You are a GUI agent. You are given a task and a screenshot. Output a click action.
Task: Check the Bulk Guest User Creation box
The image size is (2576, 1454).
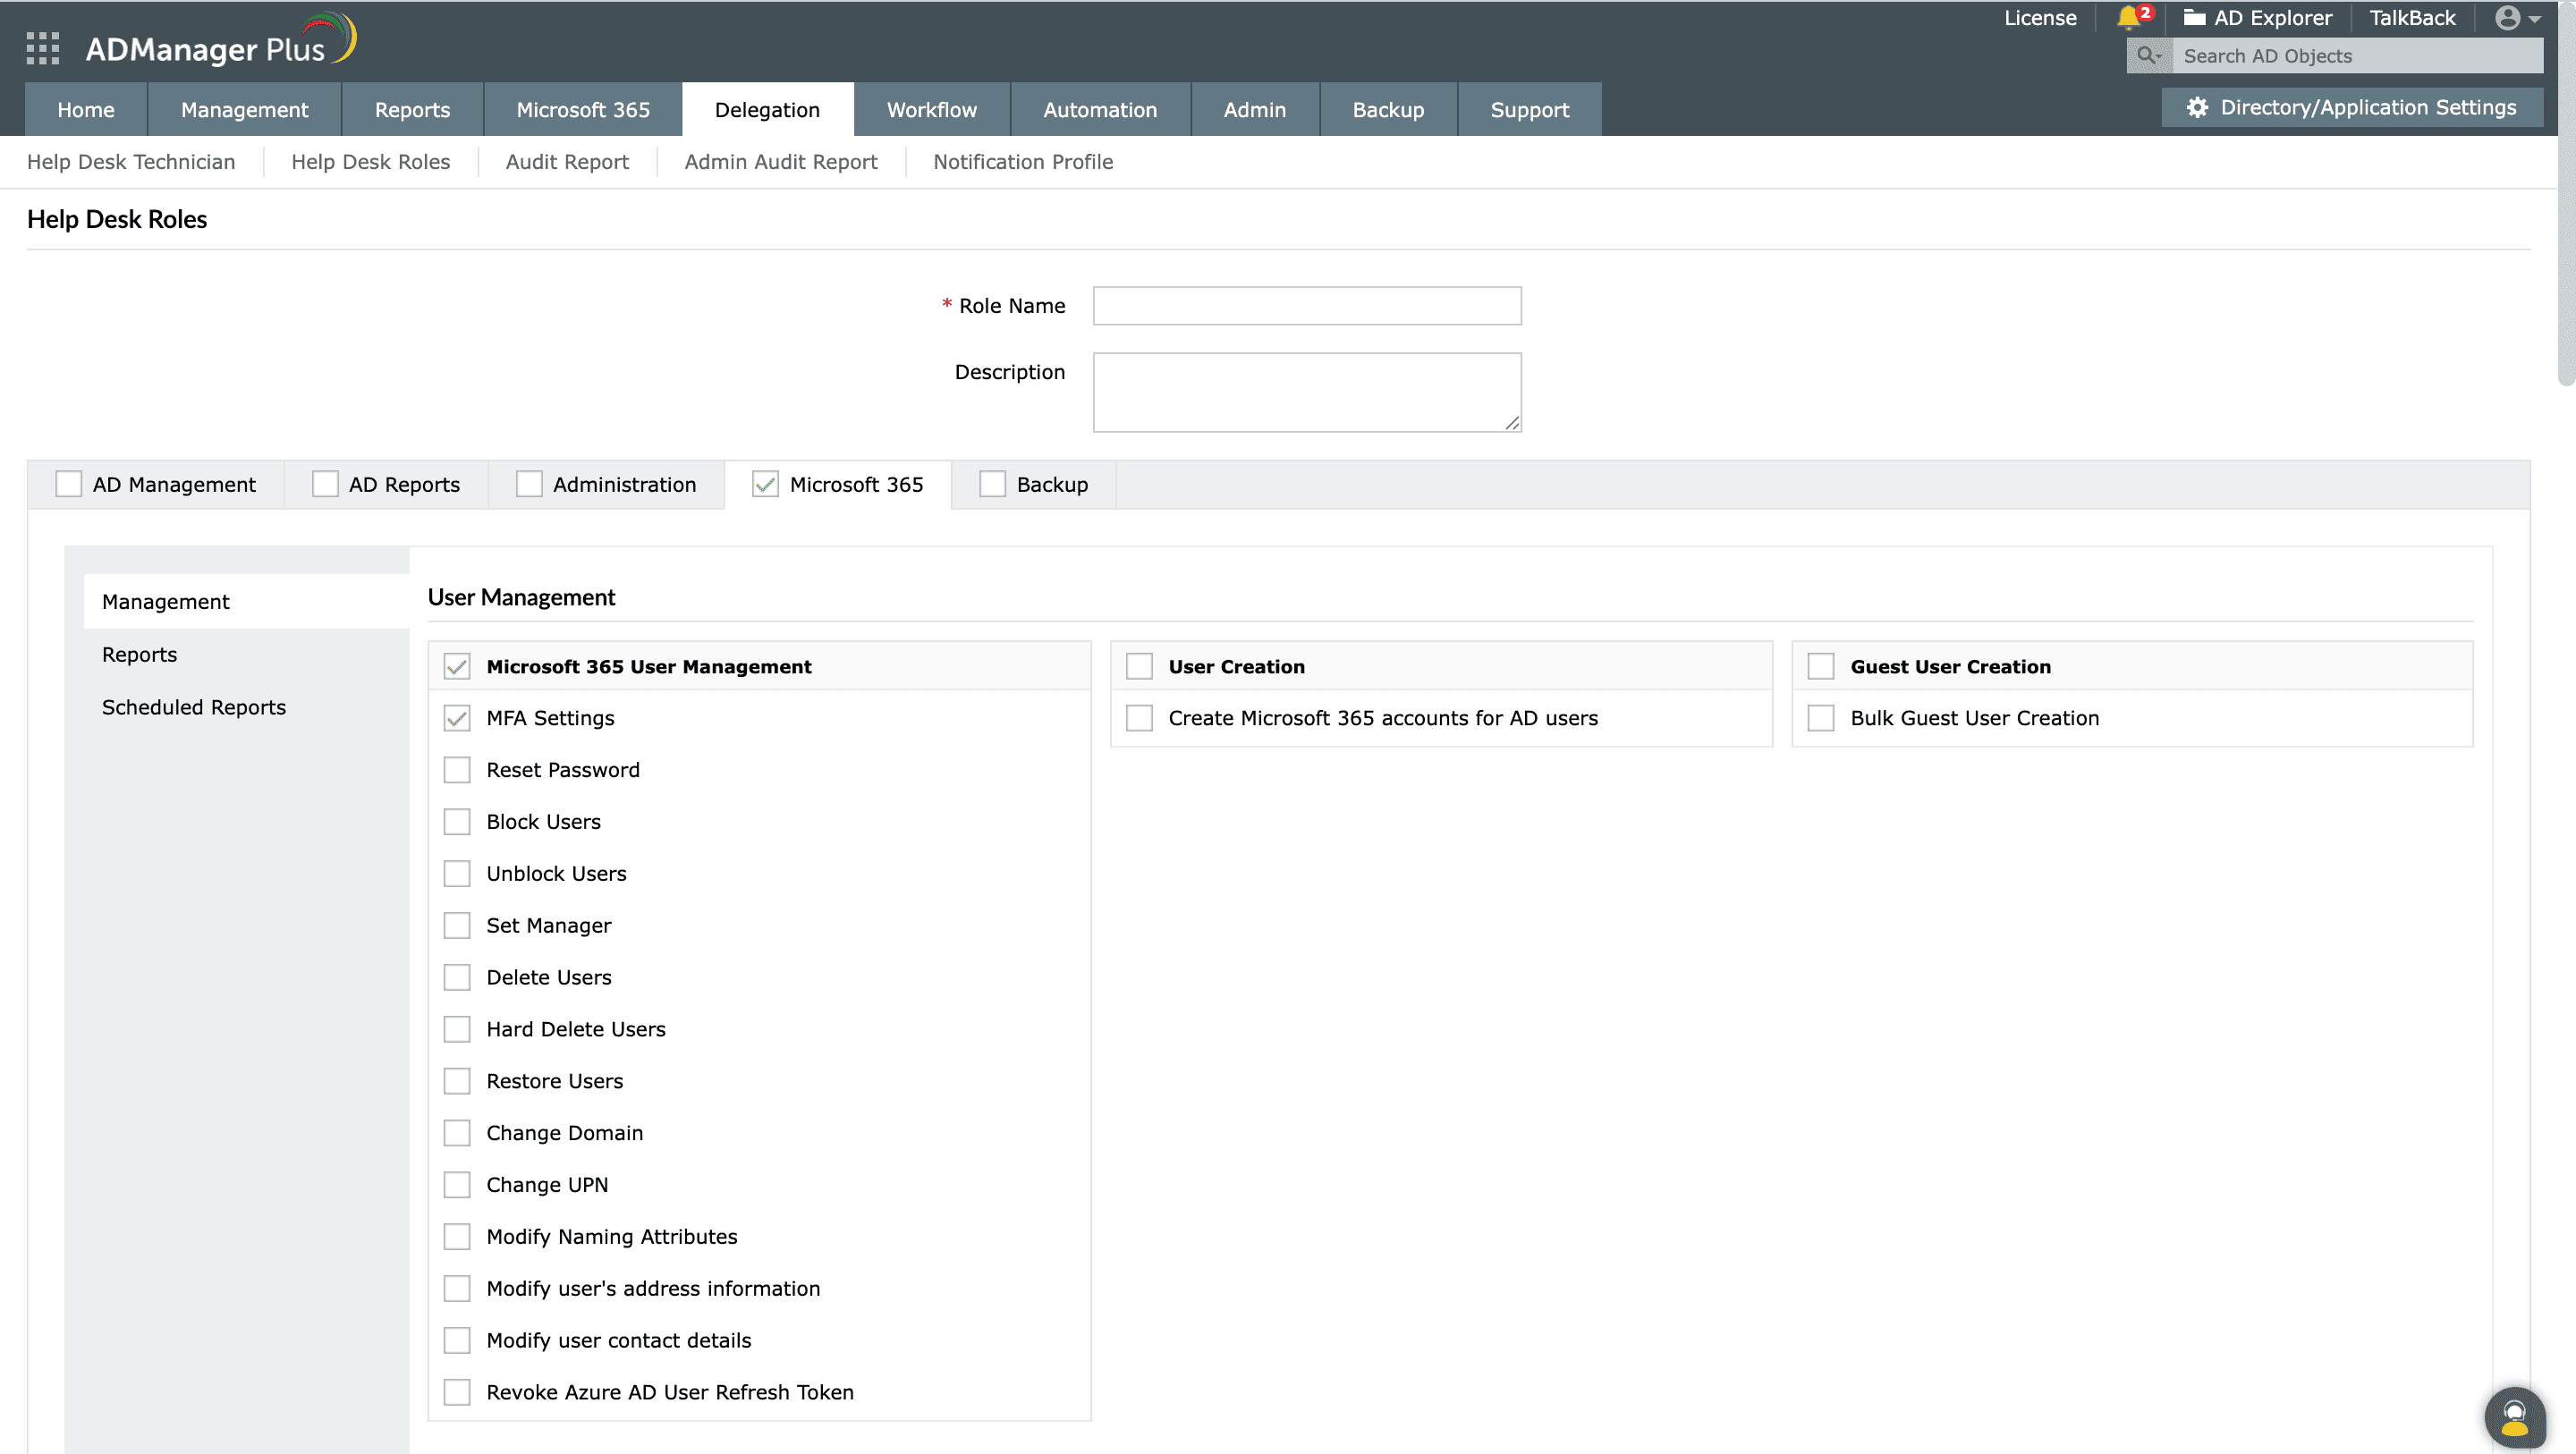(1821, 718)
